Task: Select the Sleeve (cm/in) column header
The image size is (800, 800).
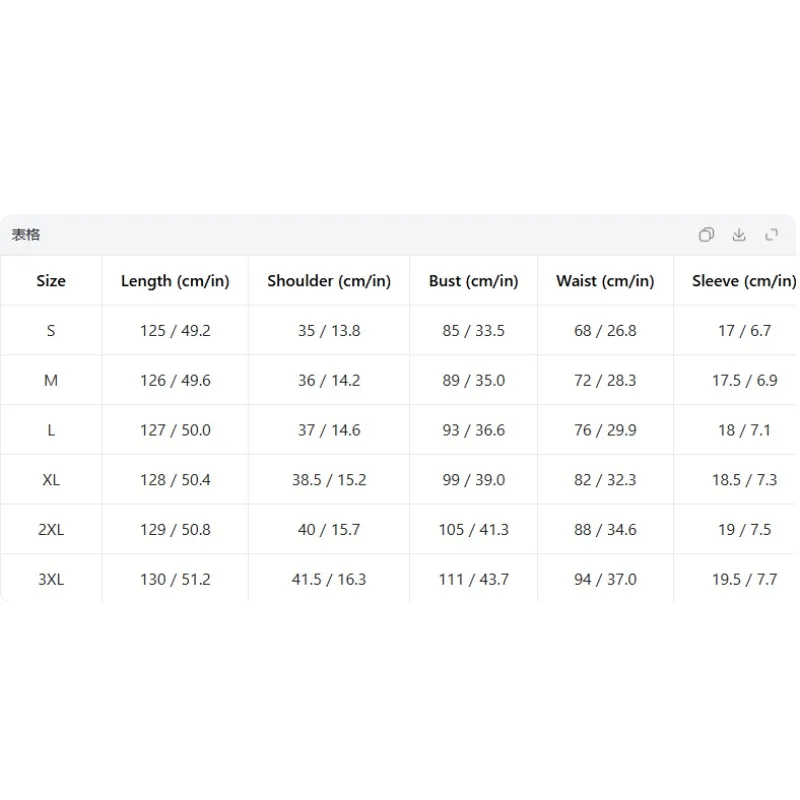Action: 744,281
